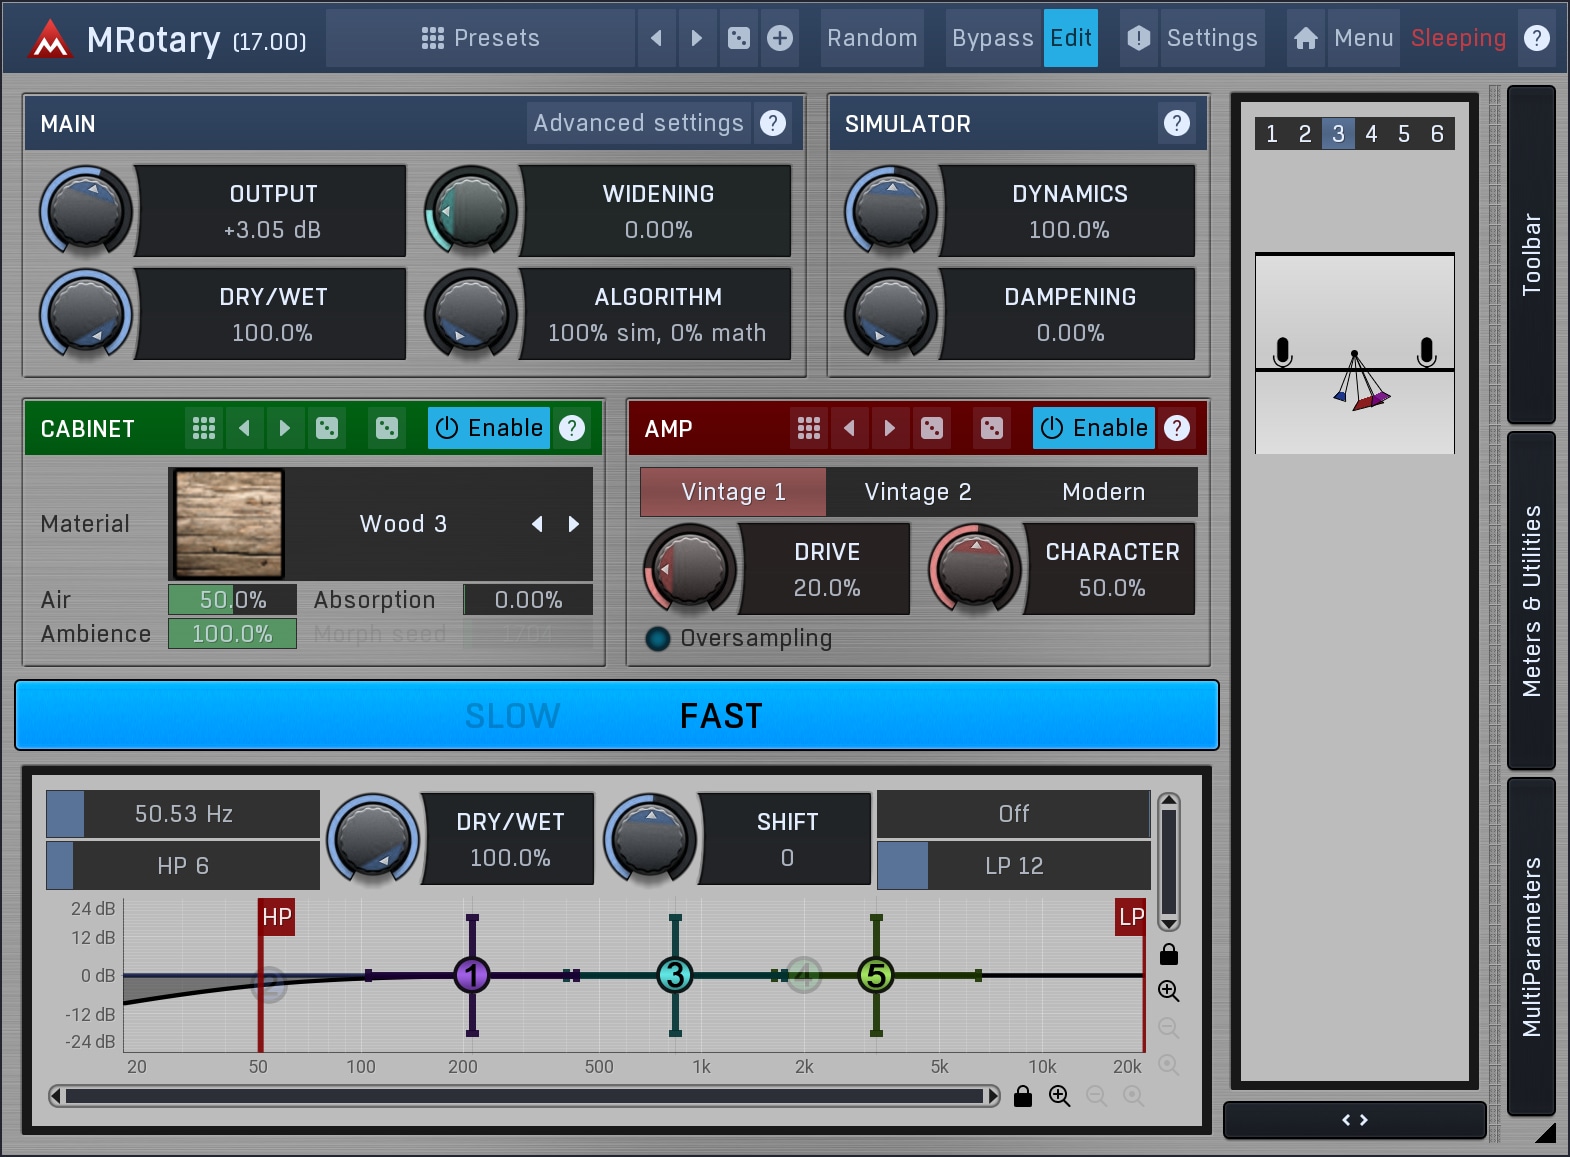Select next cabinet material after Wood 3
This screenshot has width=1570, height=1157.
point(574,524)
